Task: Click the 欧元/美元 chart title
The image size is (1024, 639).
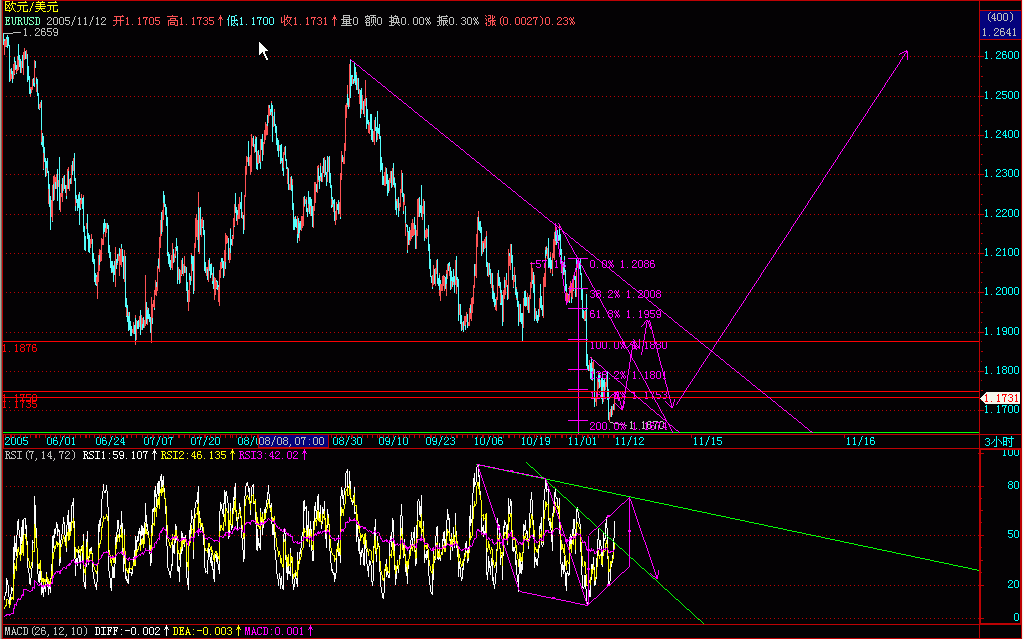Action: (x=31, y=7)
